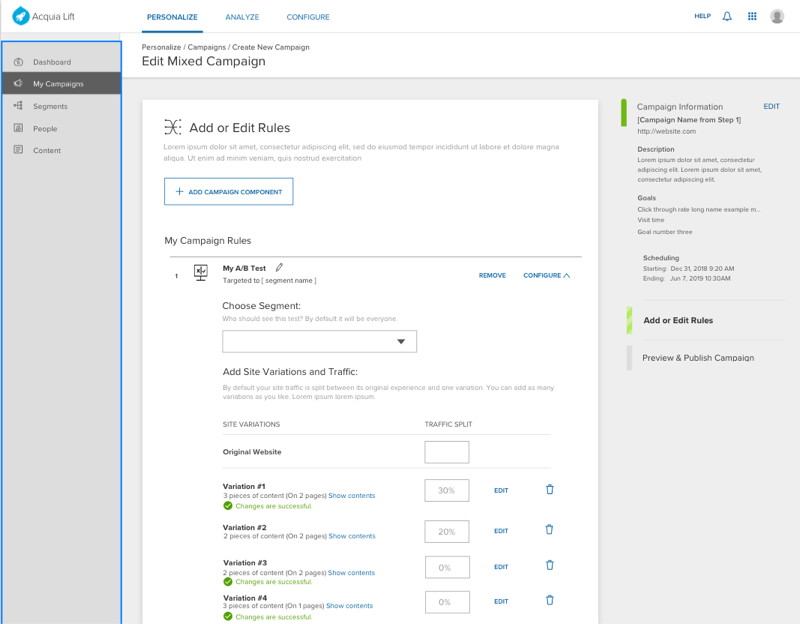The image size is (800, 624).
Task: Click Variation #1 green success checkmark
Action: 228,506
